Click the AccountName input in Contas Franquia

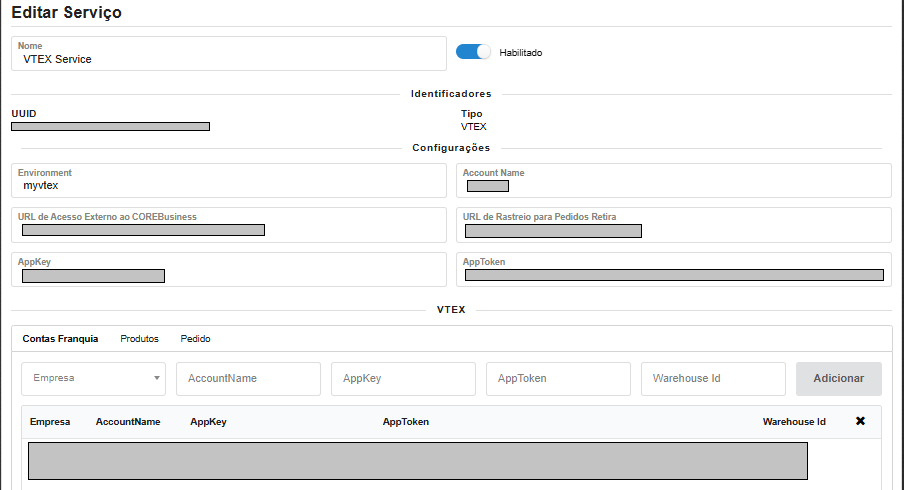248,379
